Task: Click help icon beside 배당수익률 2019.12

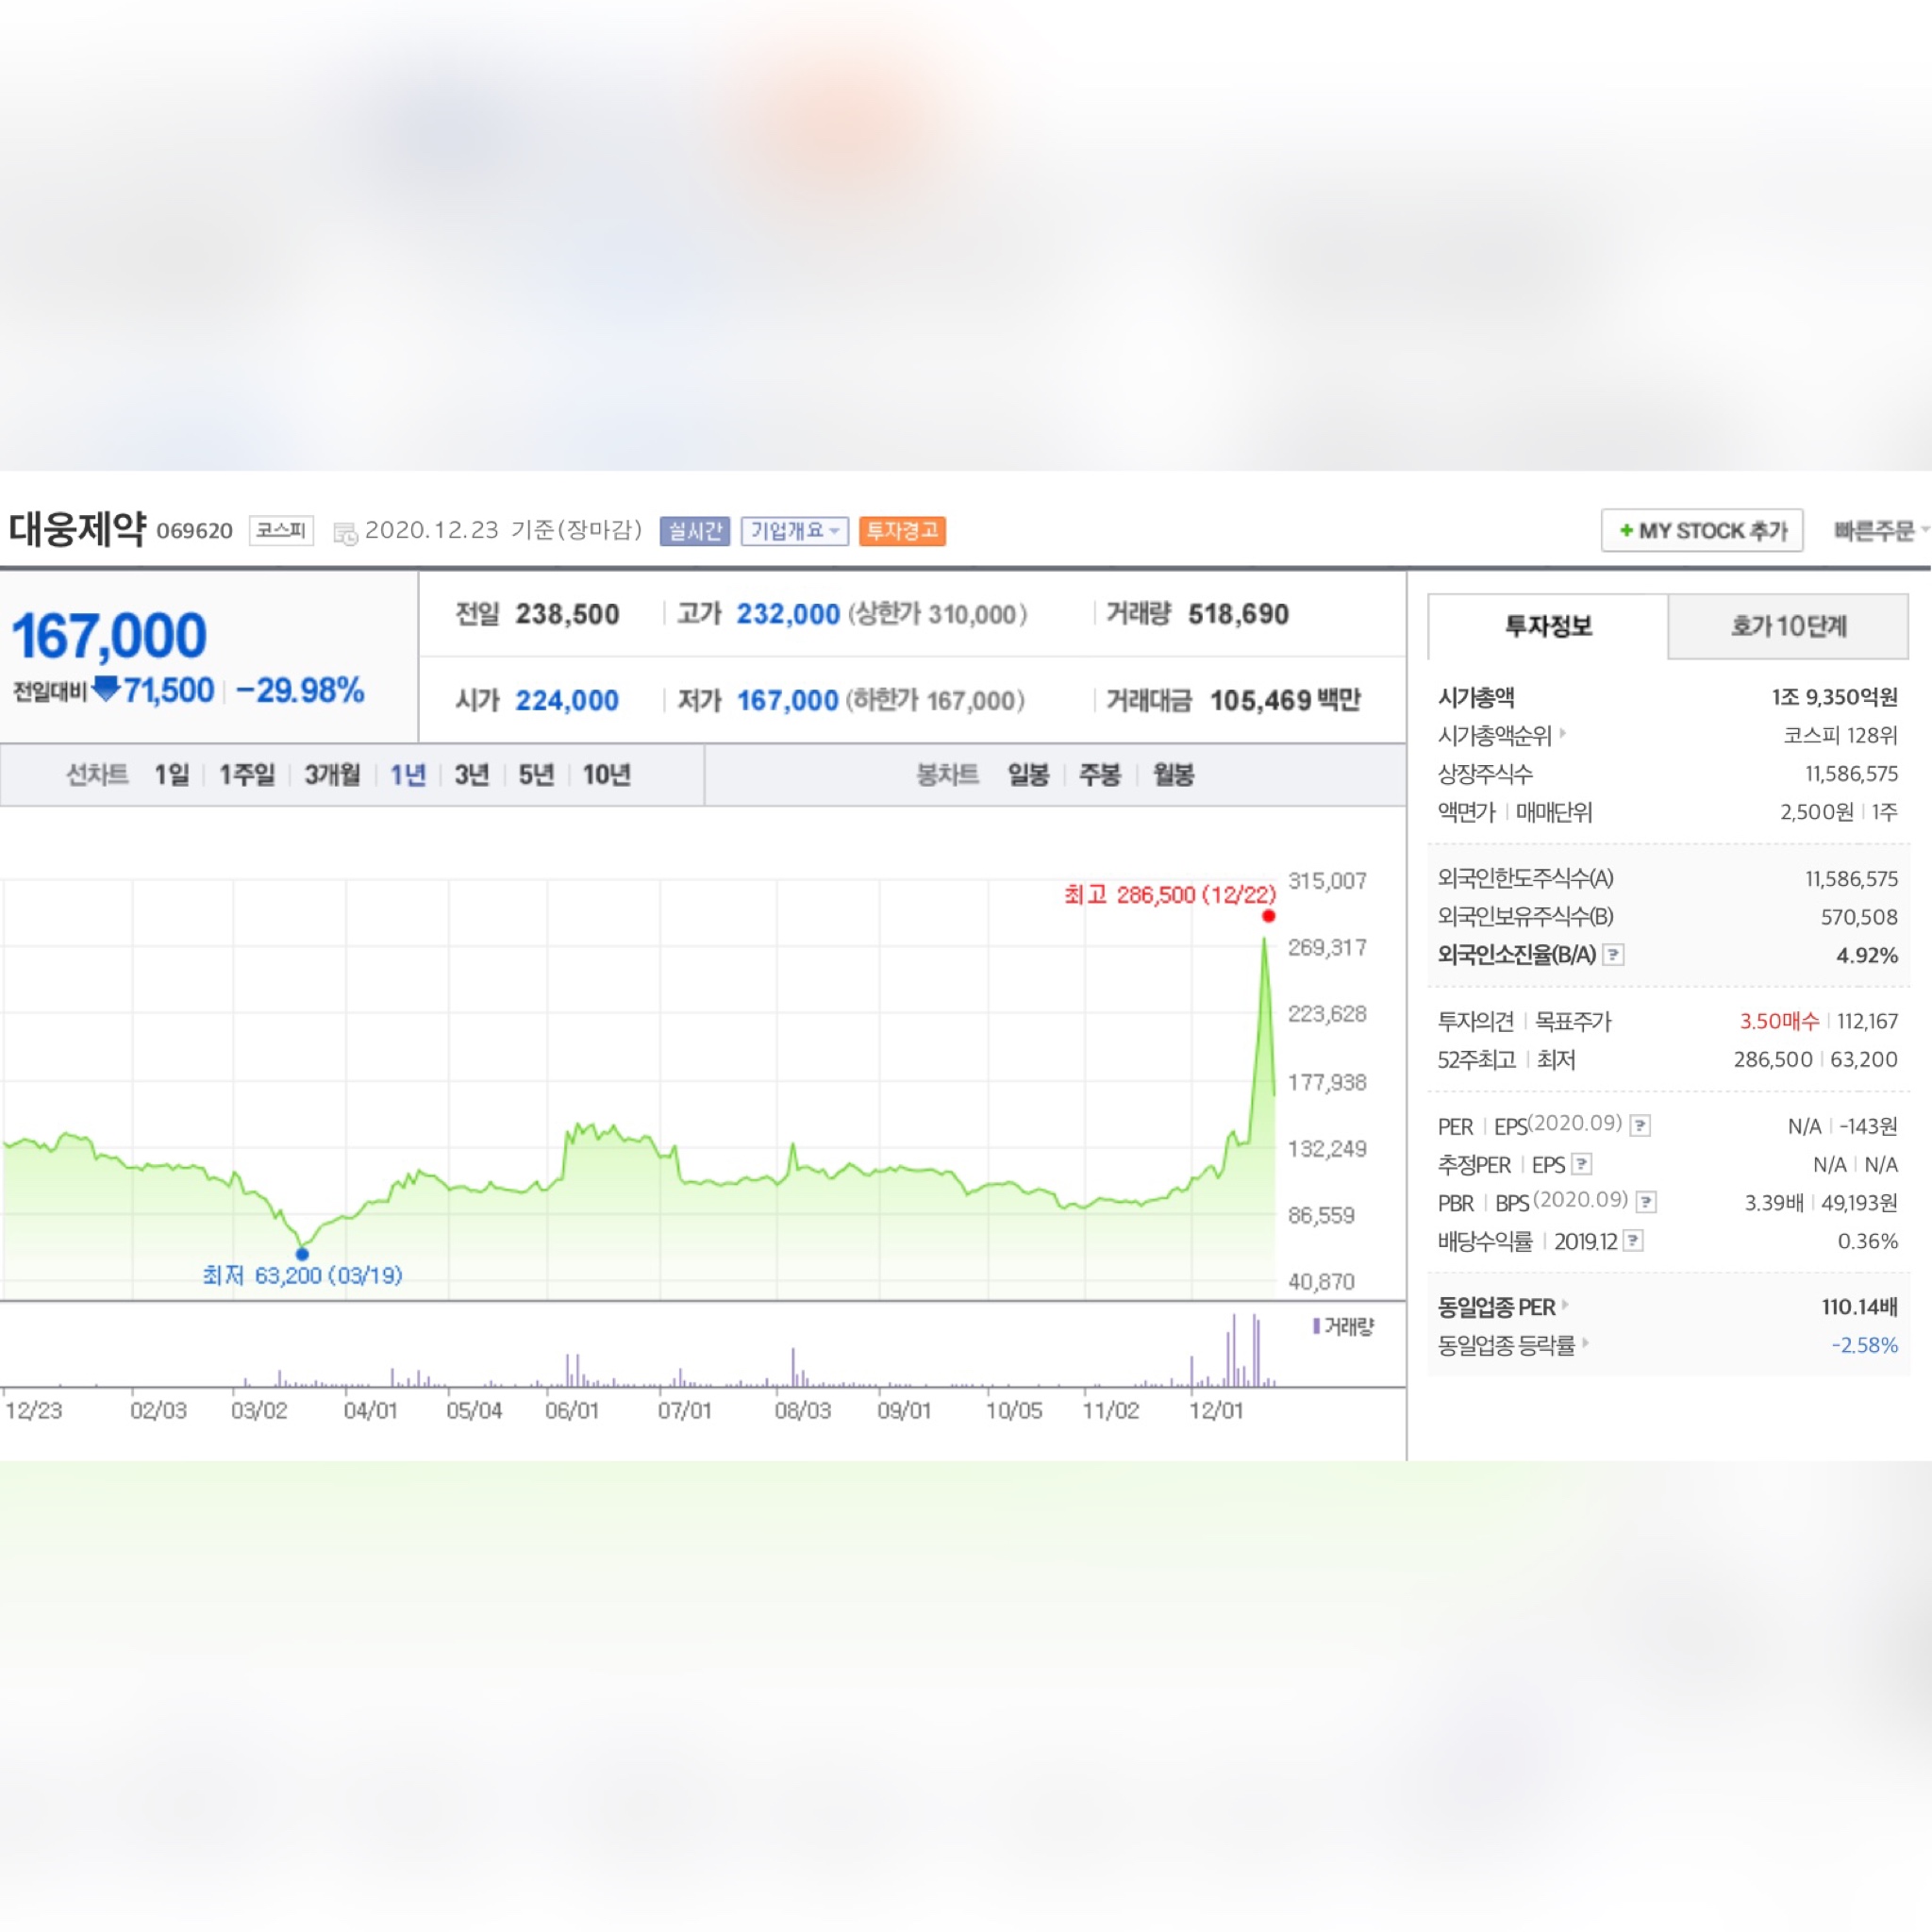Action: 1633,1240
